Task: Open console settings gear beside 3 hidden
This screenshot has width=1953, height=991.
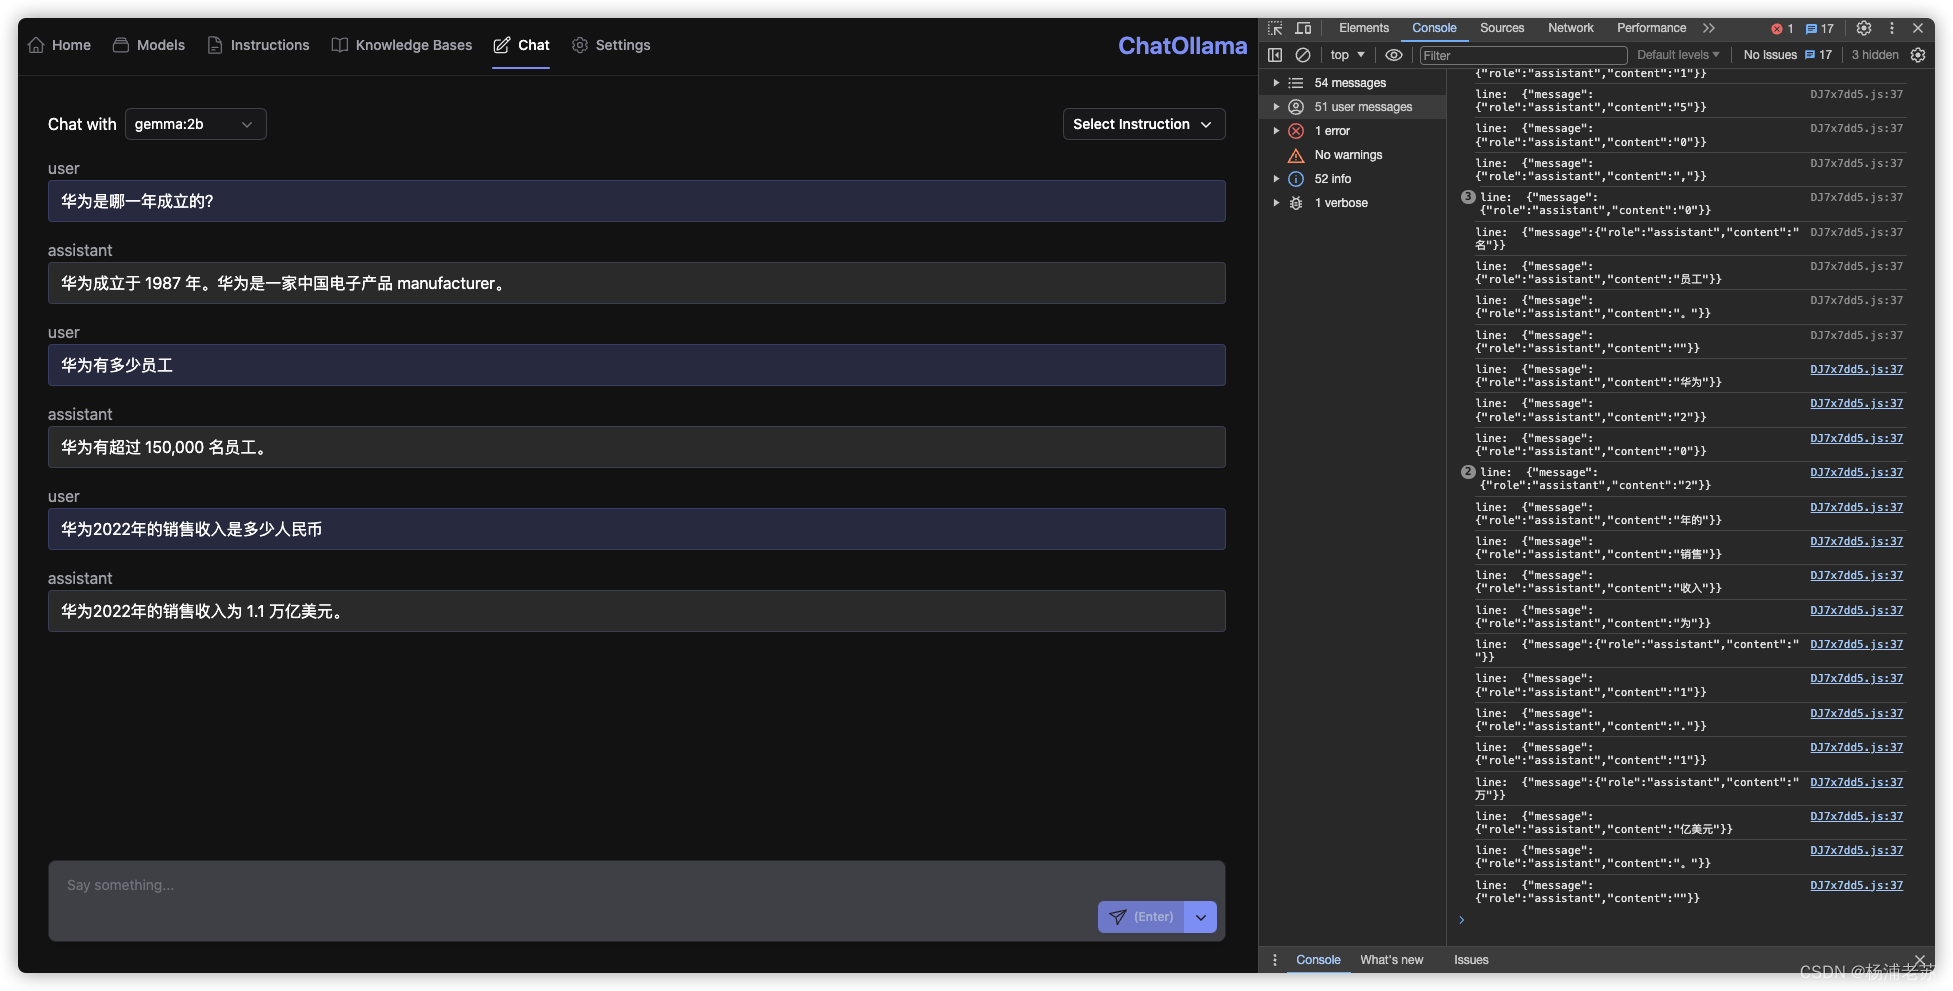Action: click(x=1918, y=55)
